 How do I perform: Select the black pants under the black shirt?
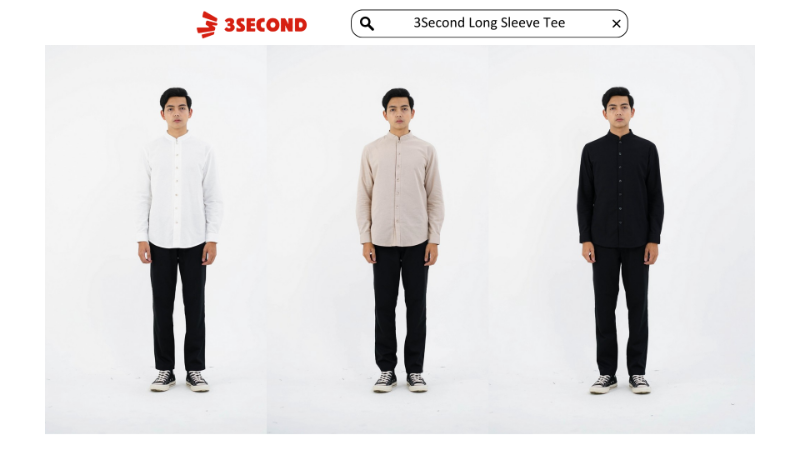click(x=620, y=310)
